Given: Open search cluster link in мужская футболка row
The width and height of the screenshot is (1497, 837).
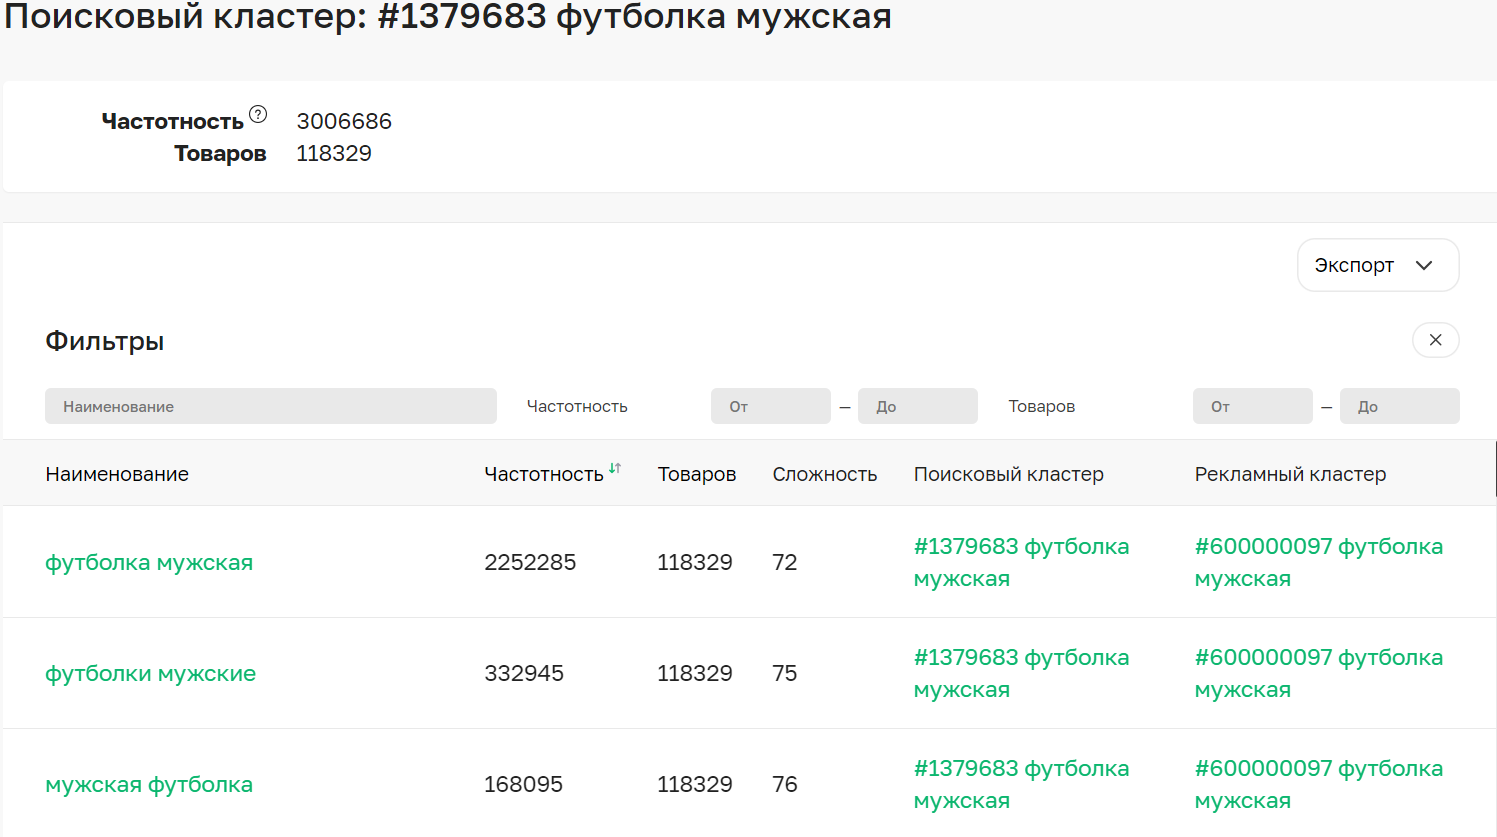Looking at the screenshot, I should (1021, 784).
